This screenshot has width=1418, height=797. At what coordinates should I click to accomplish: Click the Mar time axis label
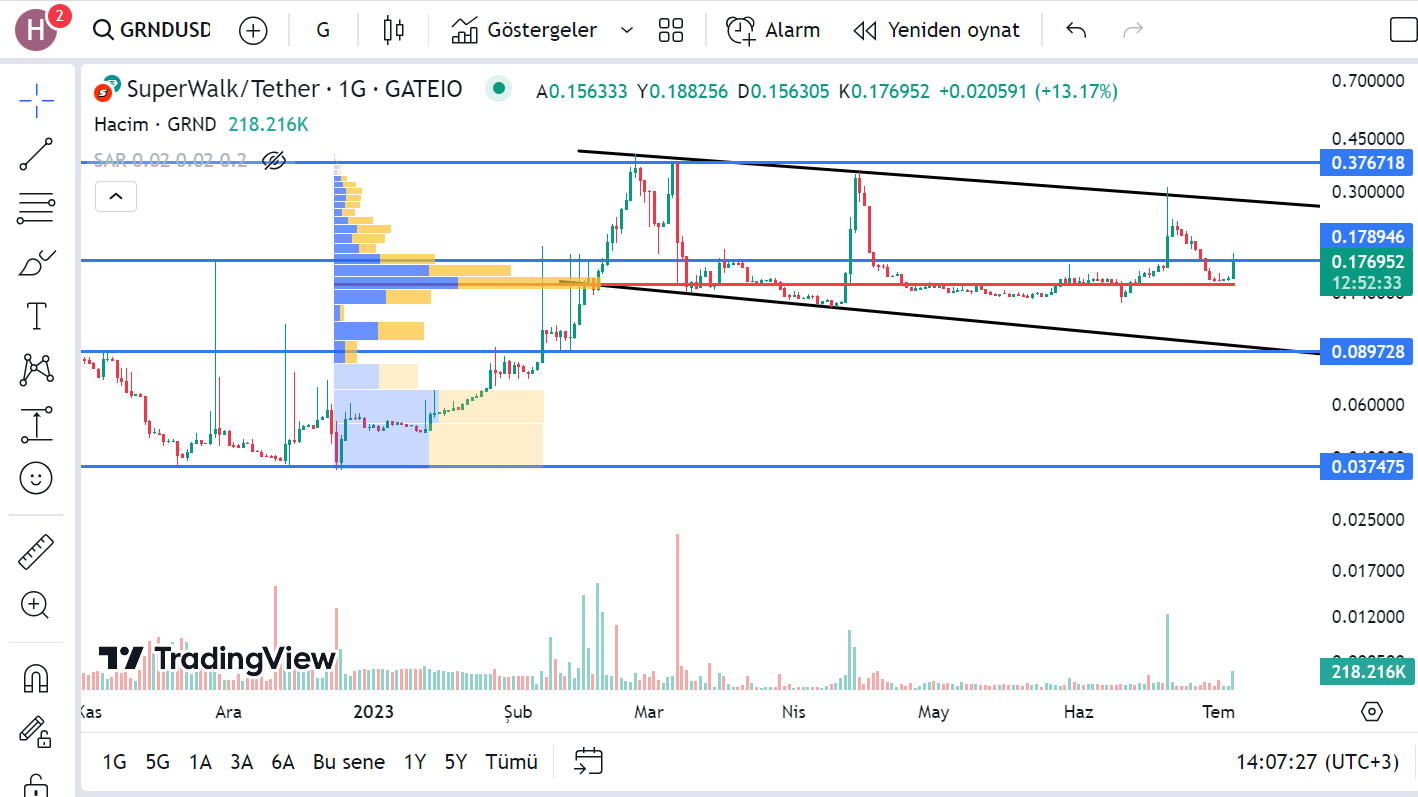pyautogui.click(x=650, y=712)
